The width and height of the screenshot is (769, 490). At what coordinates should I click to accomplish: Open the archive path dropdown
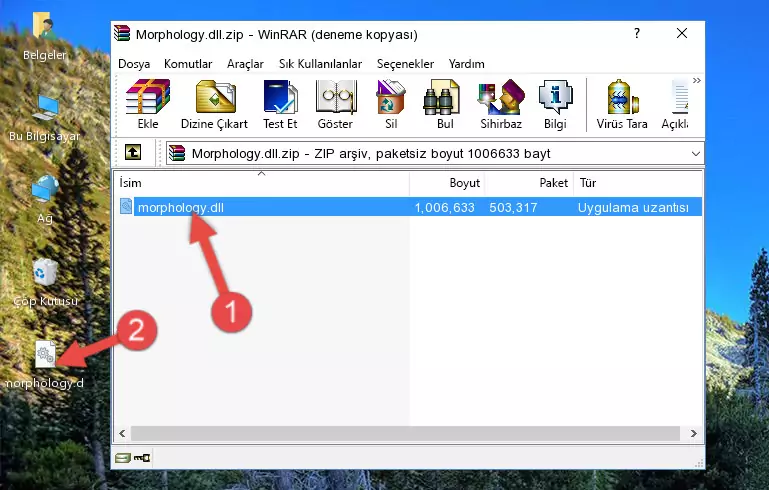tap(695, 154)
